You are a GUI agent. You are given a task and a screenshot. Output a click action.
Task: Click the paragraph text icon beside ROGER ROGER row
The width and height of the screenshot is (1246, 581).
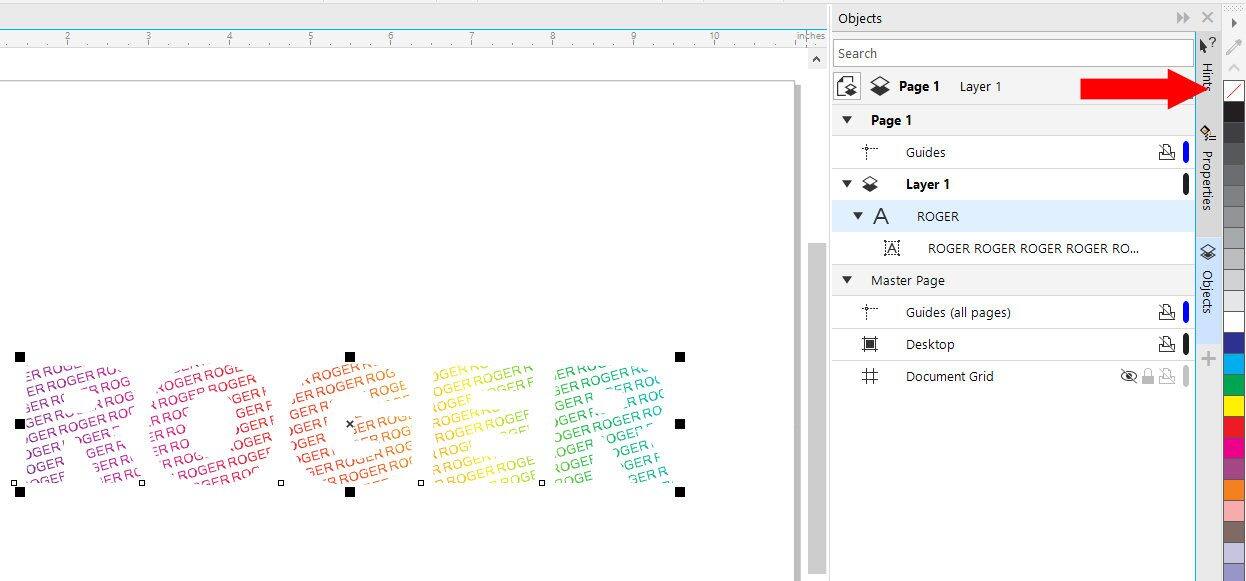click(x=892, y=248)
